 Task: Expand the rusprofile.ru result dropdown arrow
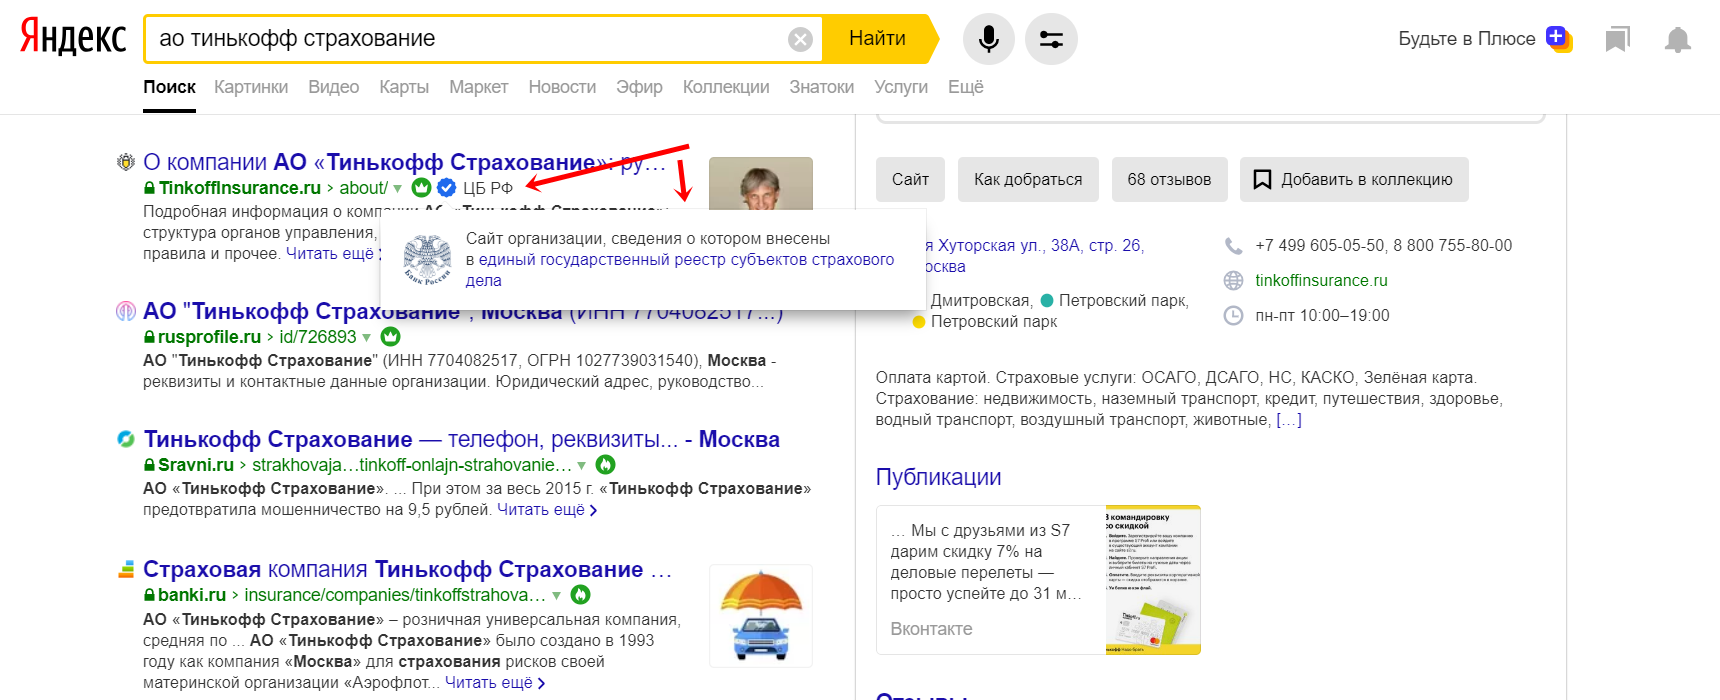(366, 338)
